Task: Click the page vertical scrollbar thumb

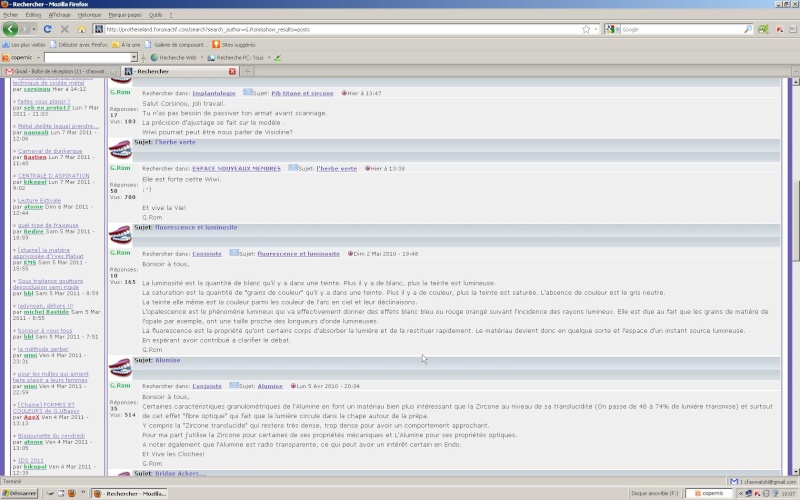Action: [x=795, y=222]
